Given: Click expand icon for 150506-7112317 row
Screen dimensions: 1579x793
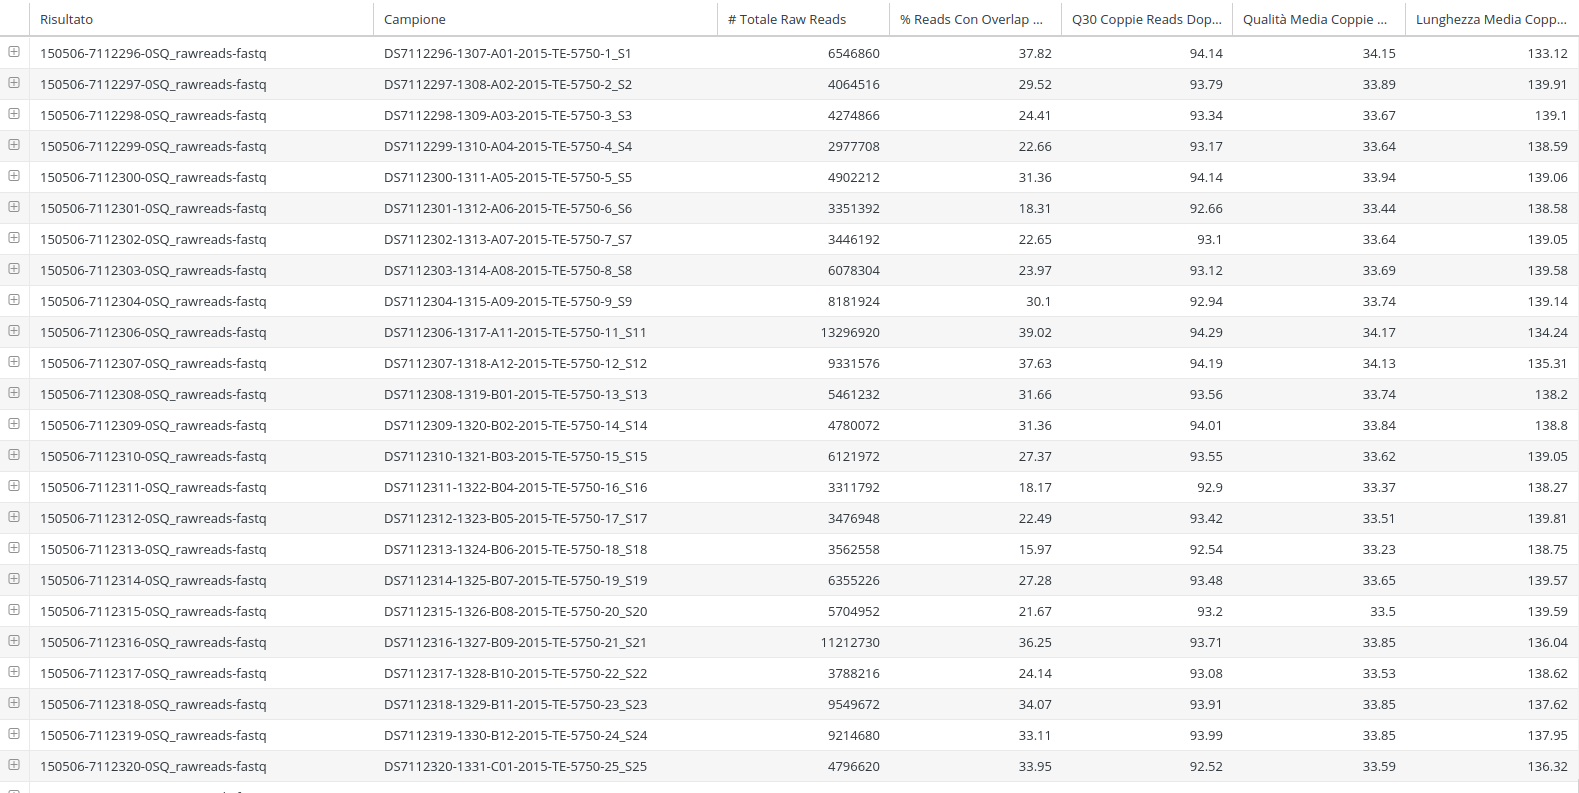Looking at the screenshot, I should pyautogui.click(x=14, y=672).
